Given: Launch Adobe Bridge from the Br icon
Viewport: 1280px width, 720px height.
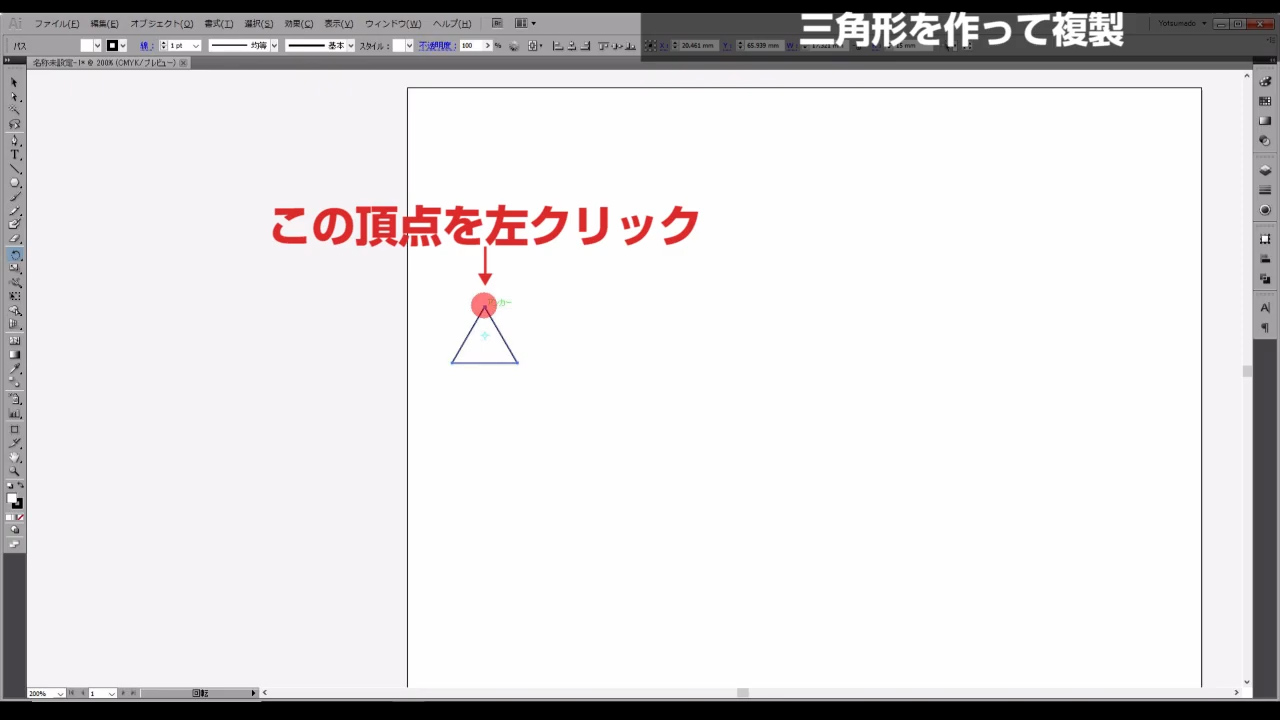Looking at the screenshot, I should pyautogui.click(x=498, y=23).
